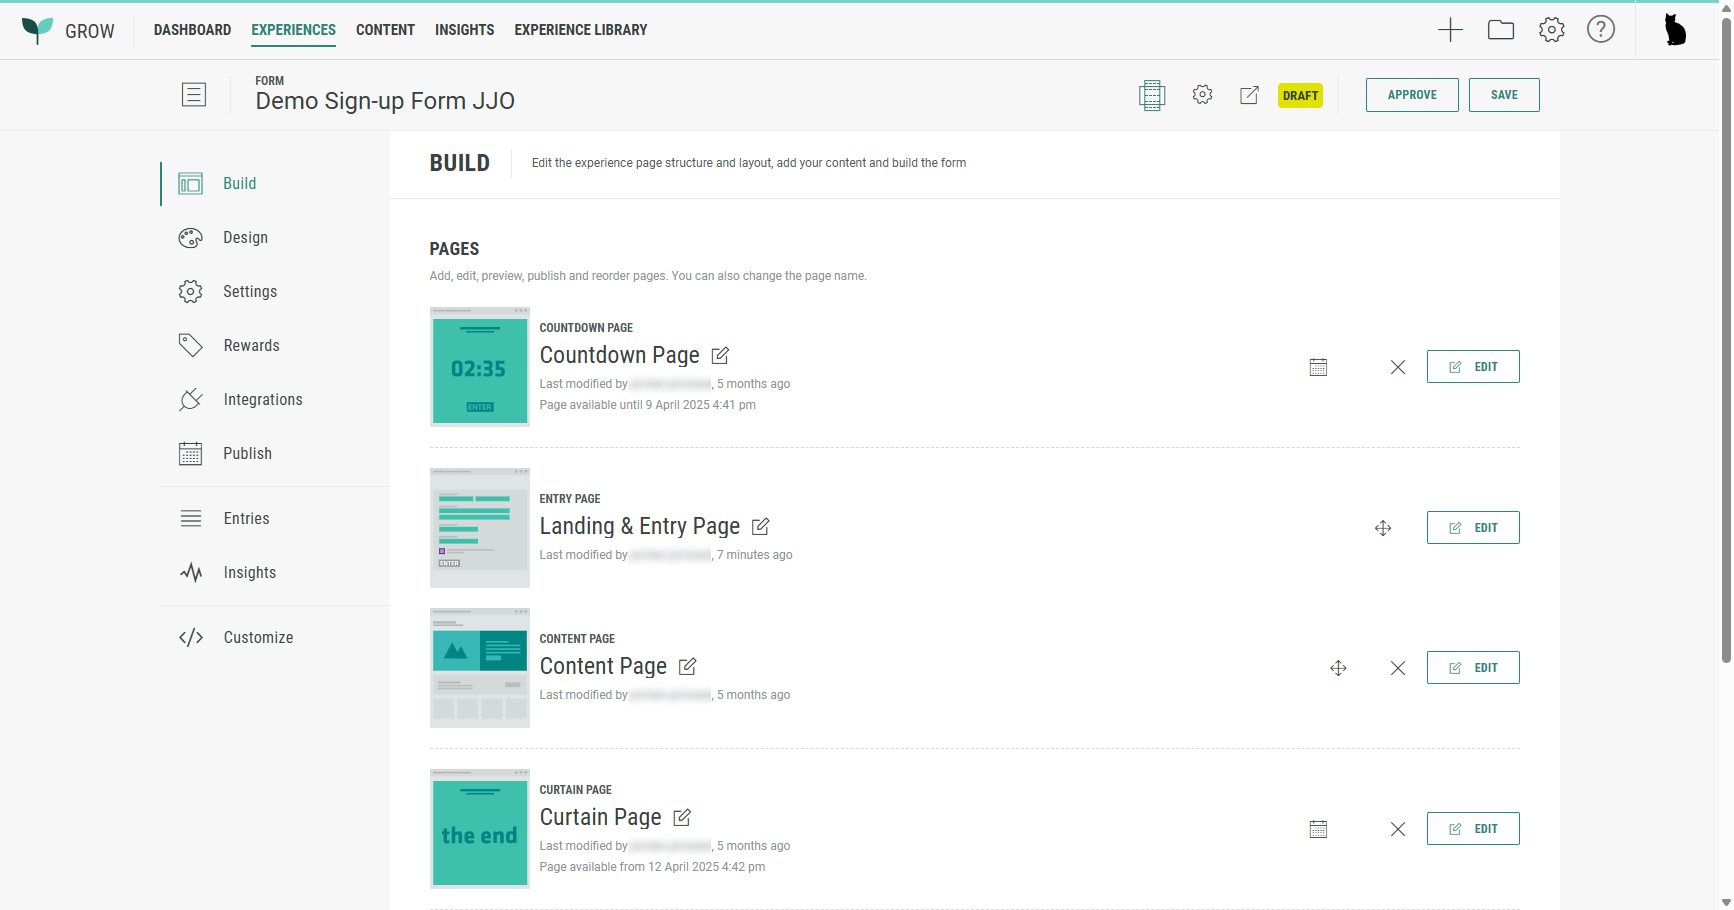Toggle the hamburger list icon beside form title
The height and width of the screenshot is (910, 1734).
pos(194,95)
